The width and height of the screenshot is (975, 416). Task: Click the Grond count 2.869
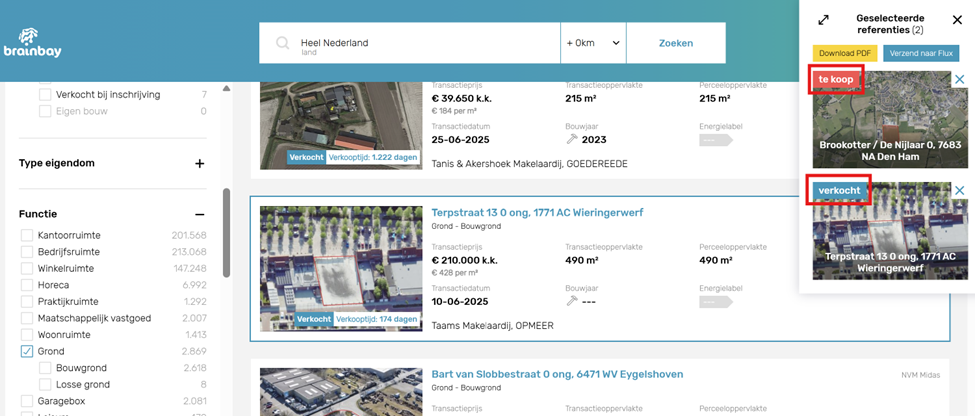[194, 351]
